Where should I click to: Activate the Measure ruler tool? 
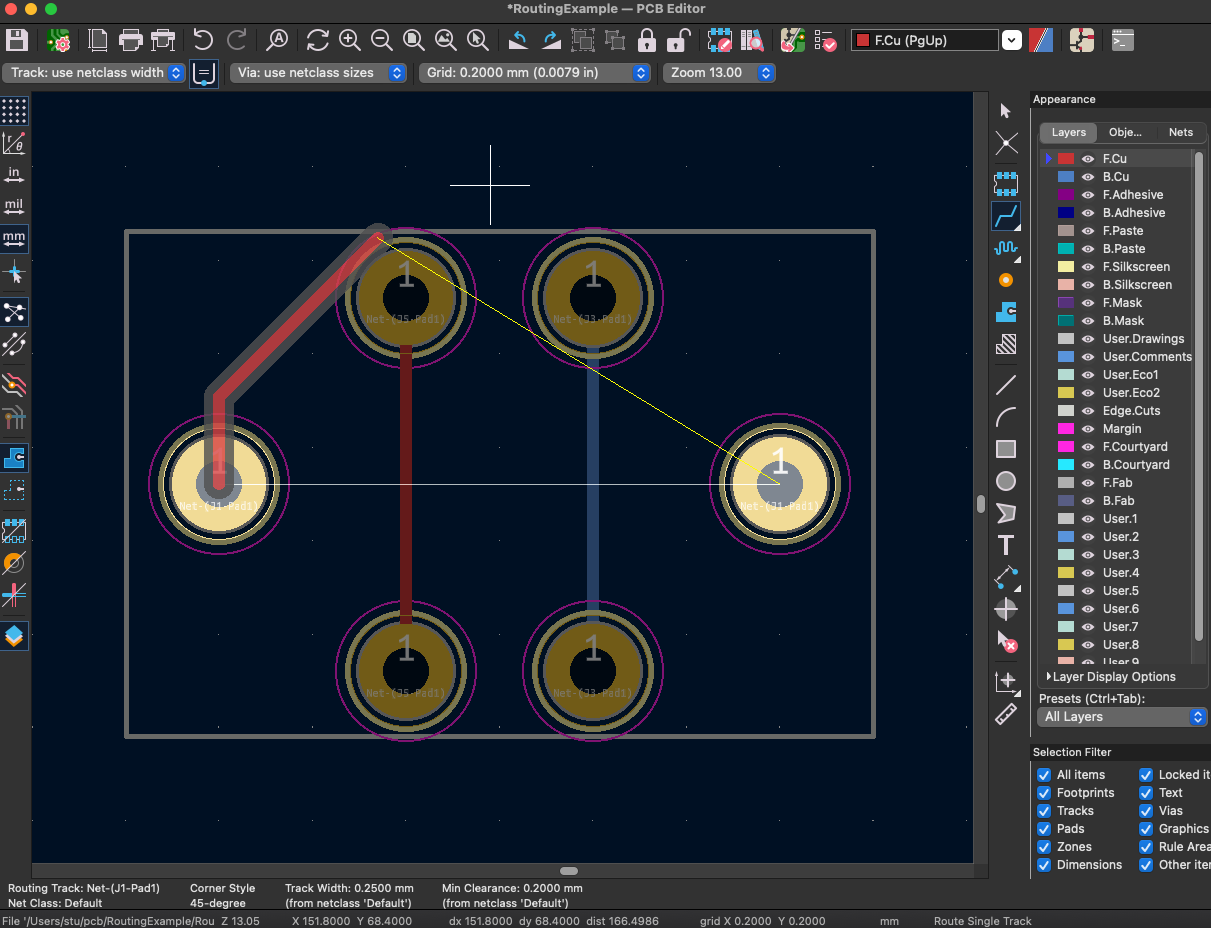[x=1006, y=714]
